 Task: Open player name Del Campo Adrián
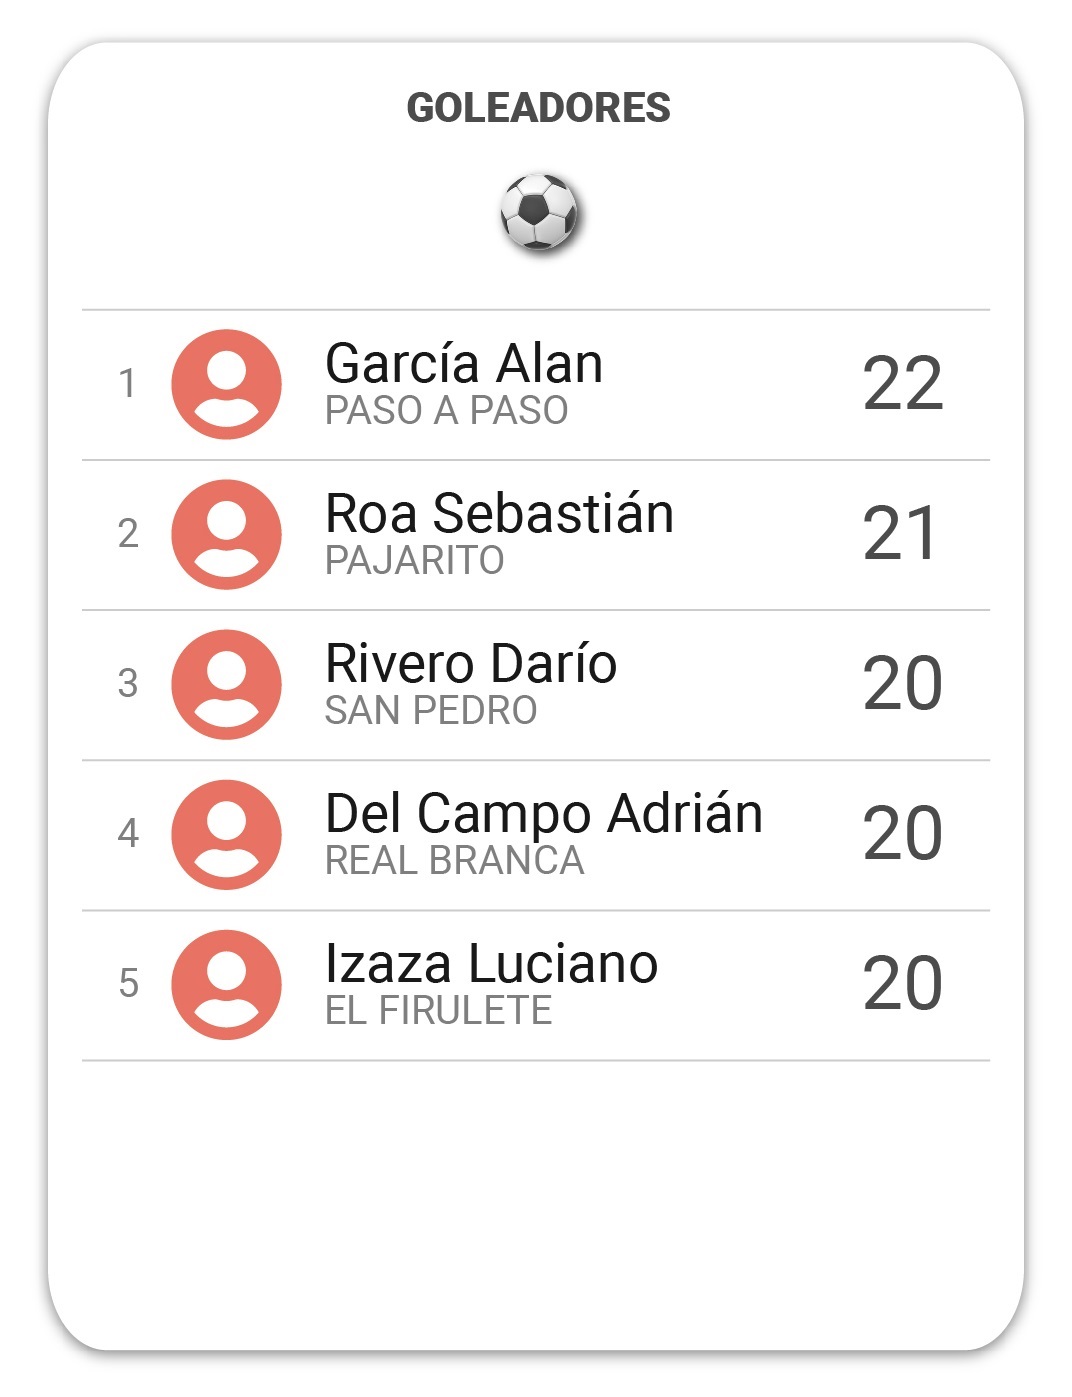click(x=544, y=814)
